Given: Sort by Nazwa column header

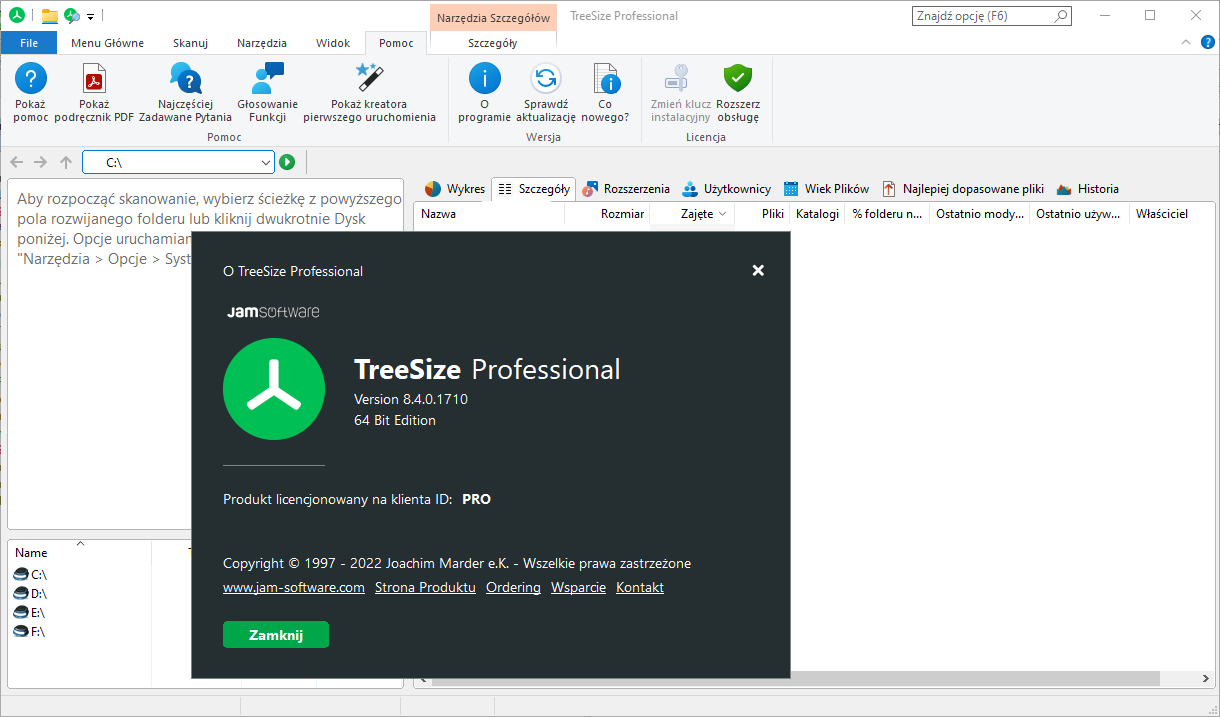Looking at the screenshot, I should pos(489,214).
